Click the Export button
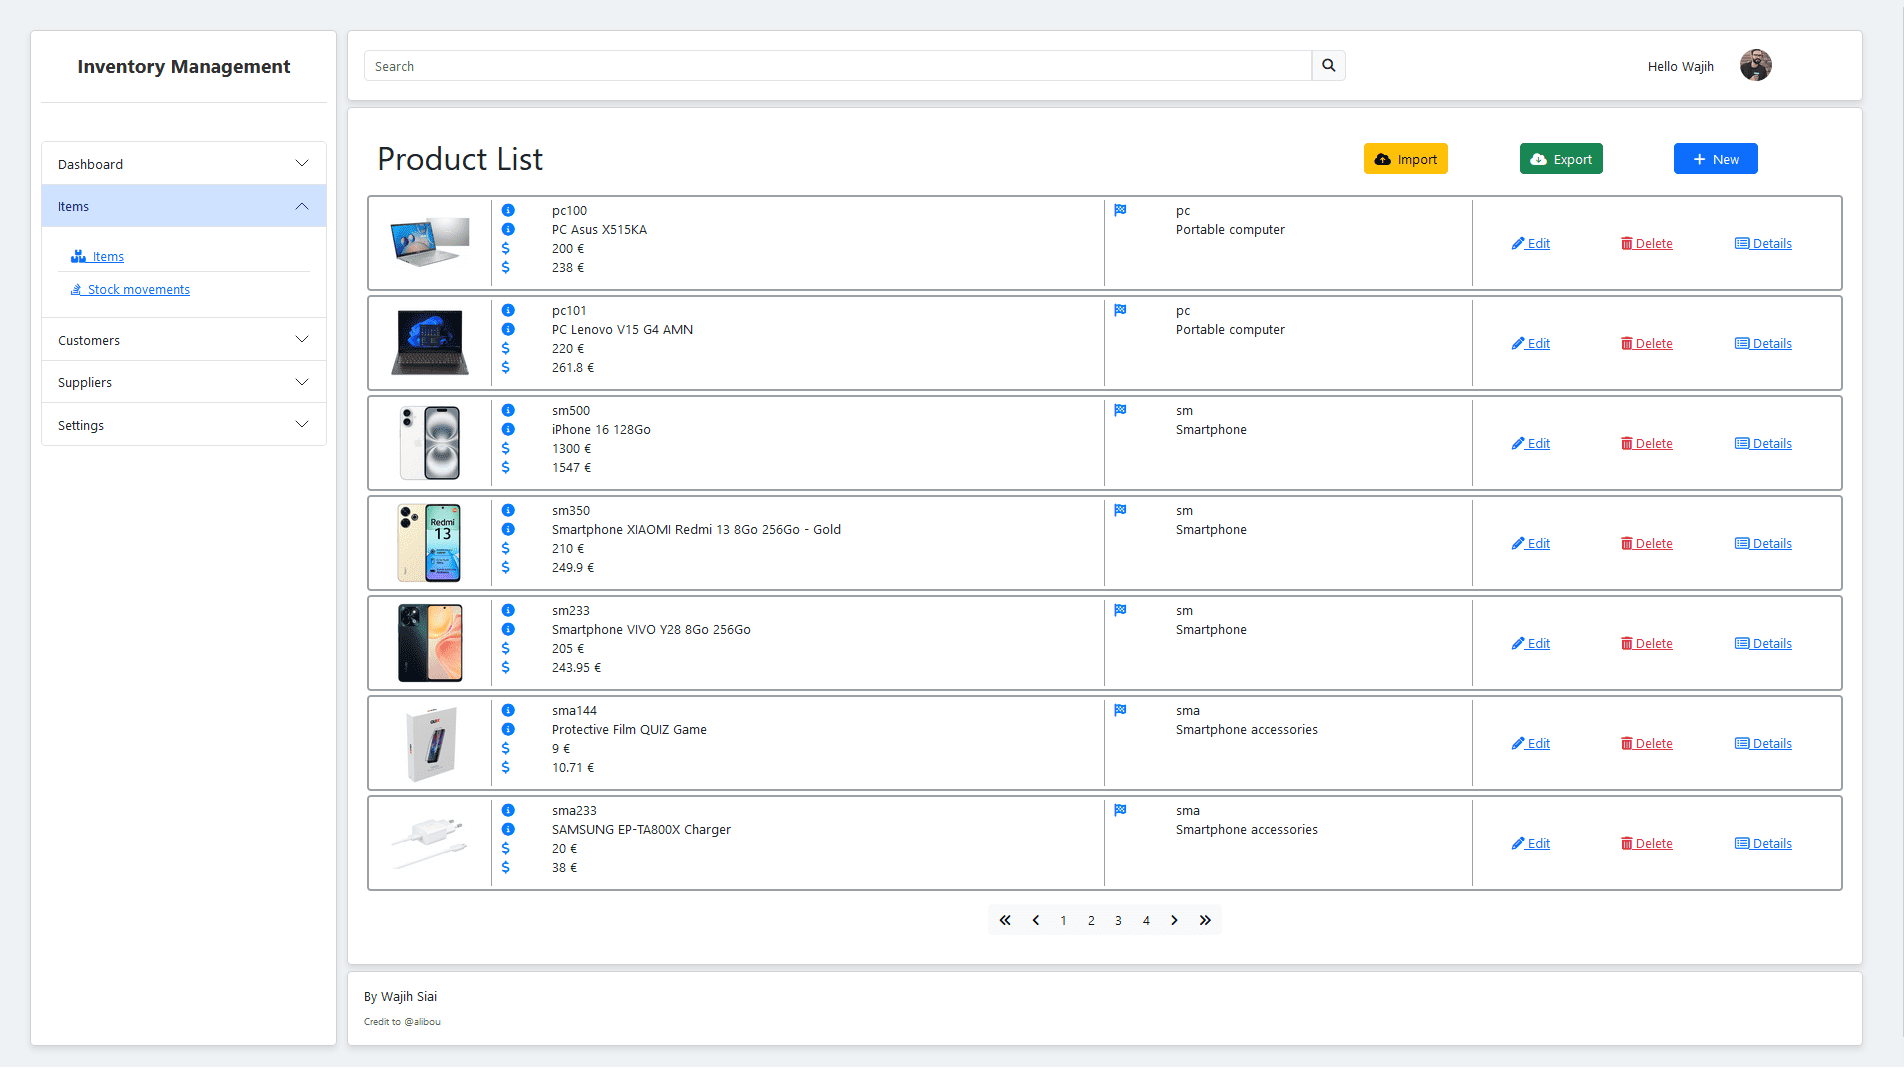Screen dimensions: 1904x1068 [x=1561, y=160]
